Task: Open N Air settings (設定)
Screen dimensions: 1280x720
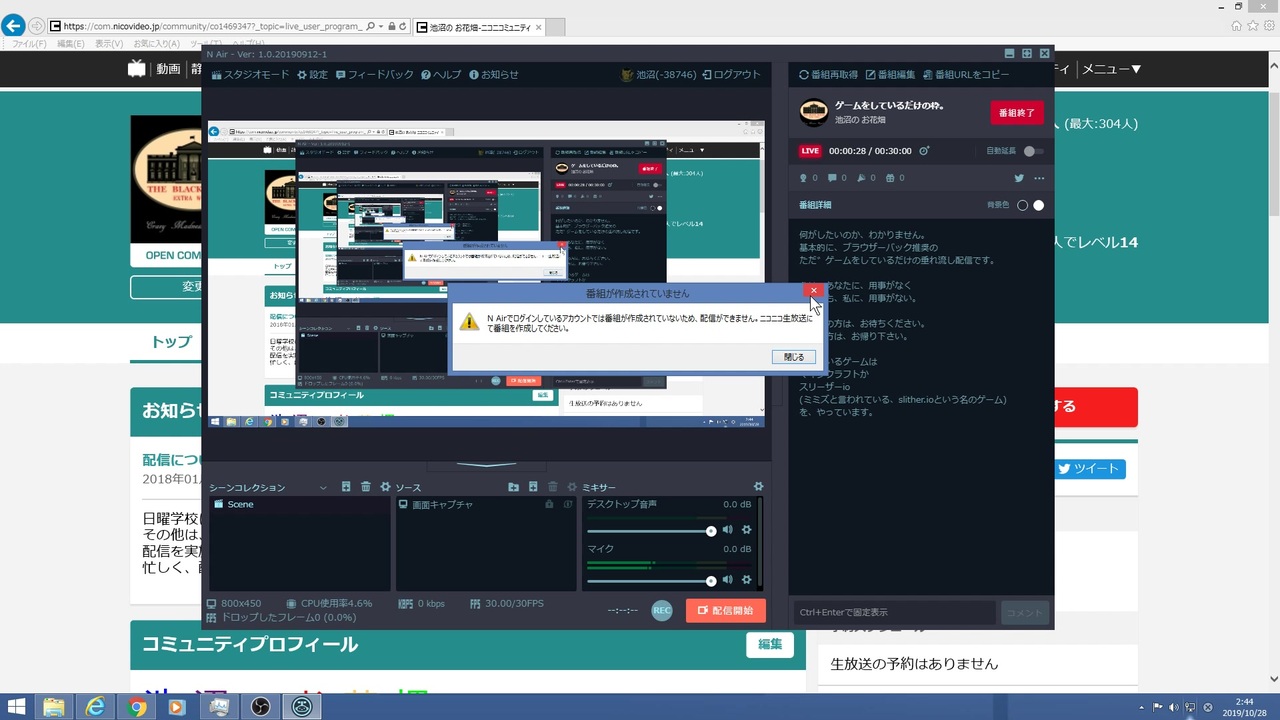Action: [x=312, y=74]
